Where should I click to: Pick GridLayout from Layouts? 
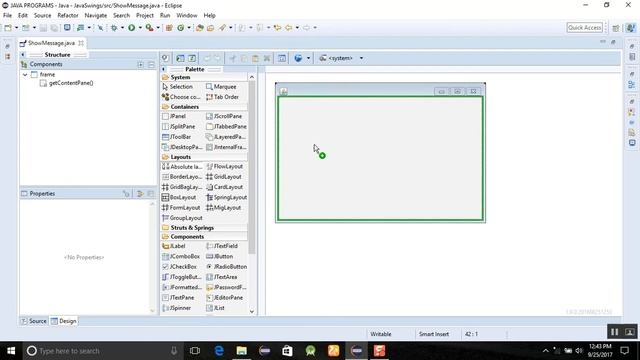(224, 177)
